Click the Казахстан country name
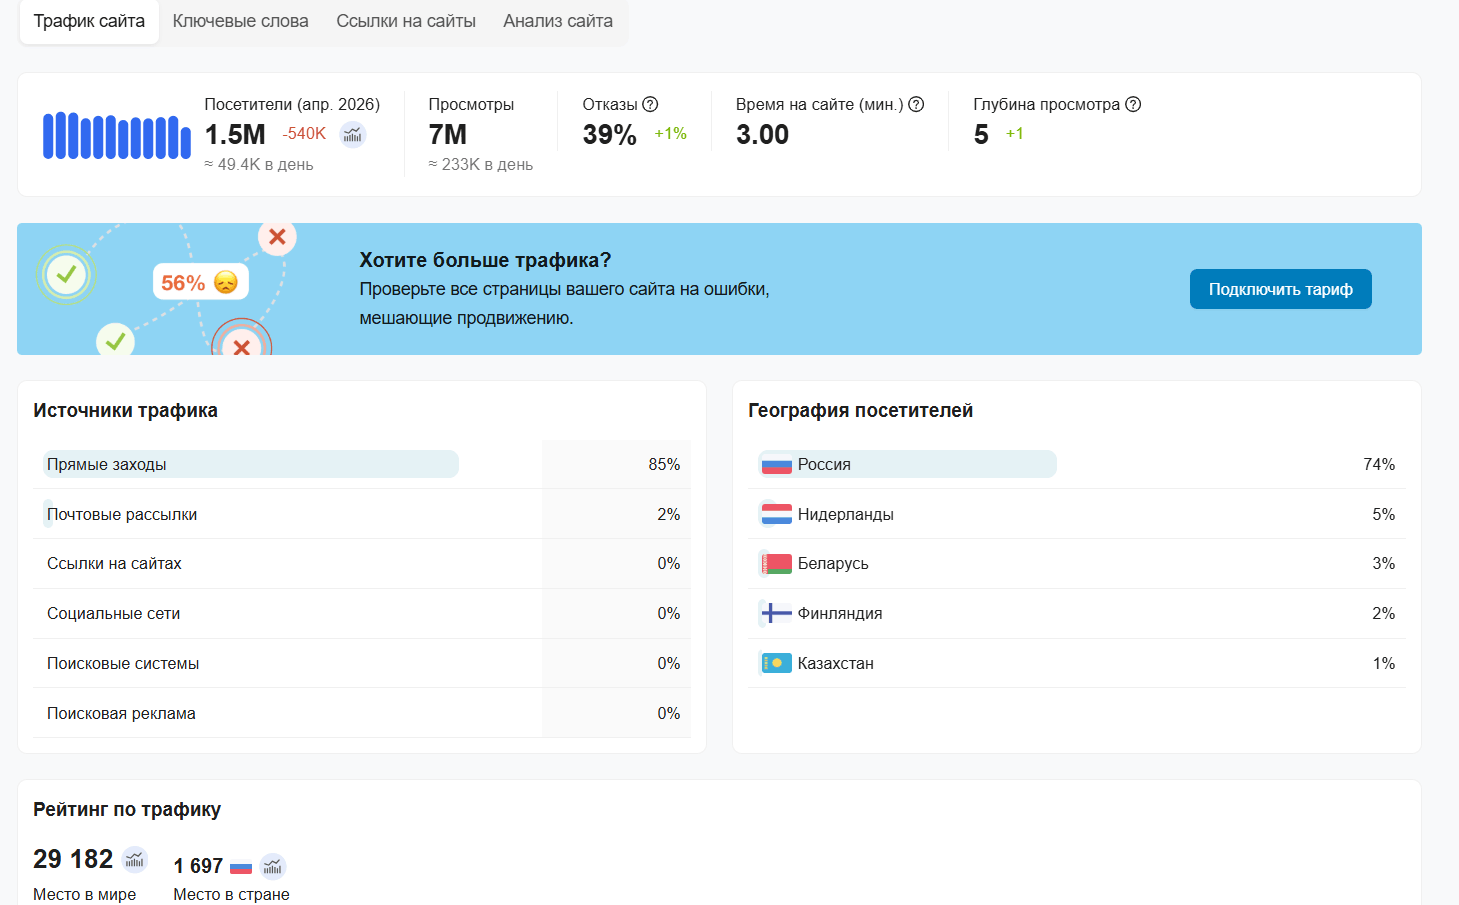 836,664
